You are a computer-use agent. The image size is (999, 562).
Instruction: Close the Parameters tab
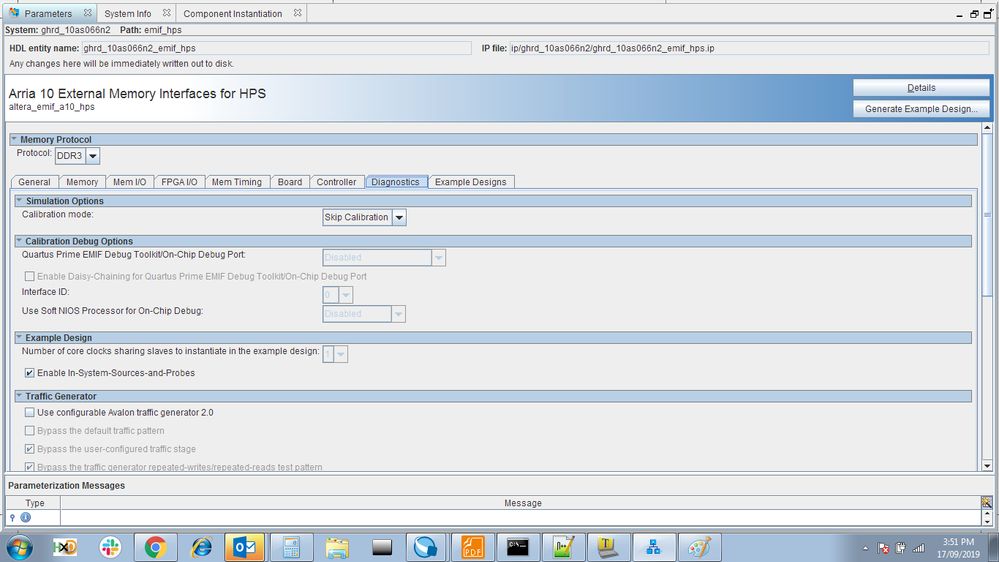pyautogui.click(x=88, y=13)
